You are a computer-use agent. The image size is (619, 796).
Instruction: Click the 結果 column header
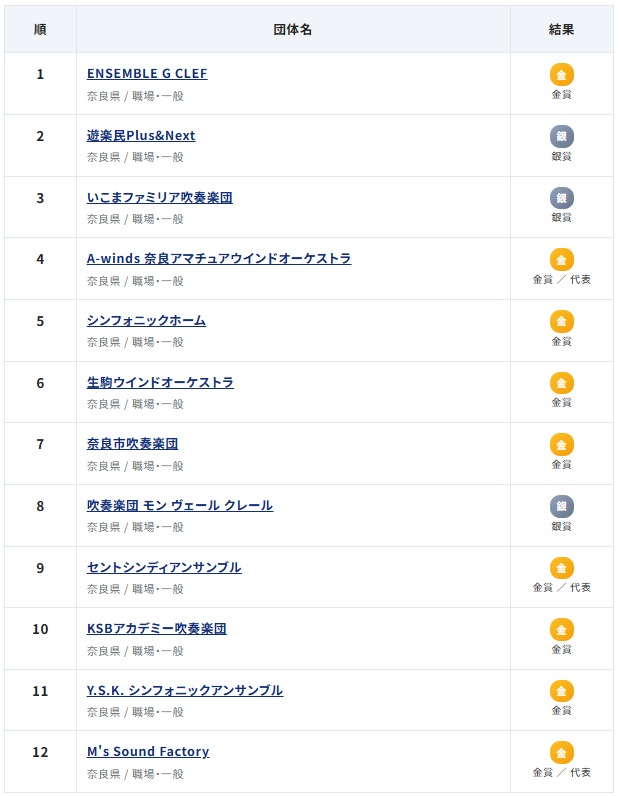pos(562,29)
